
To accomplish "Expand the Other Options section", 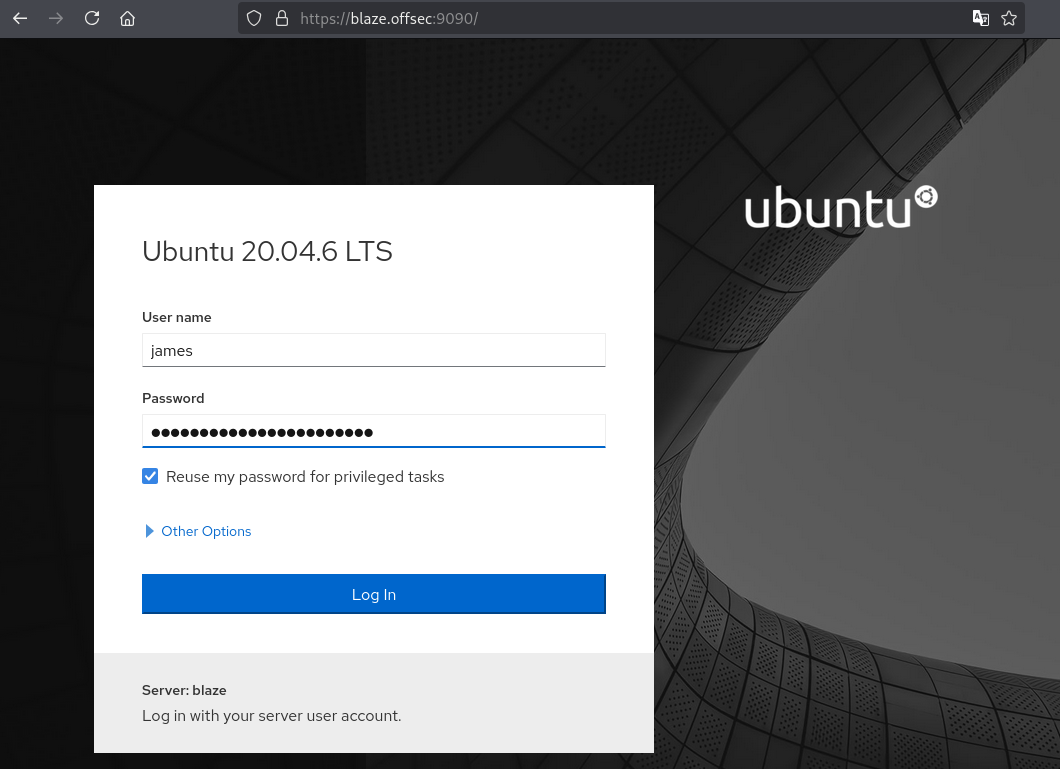I will click(x=199, y=531).
